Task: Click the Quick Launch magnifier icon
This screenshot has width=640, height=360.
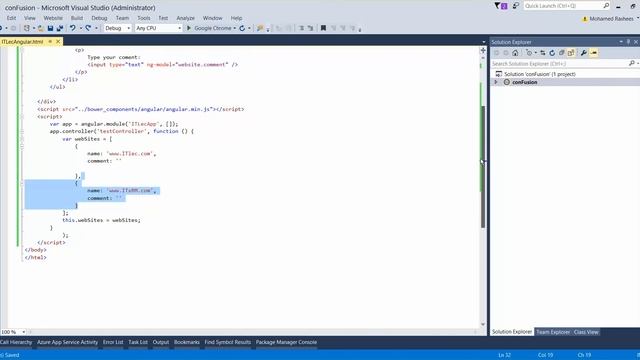Action: point(606,6)
